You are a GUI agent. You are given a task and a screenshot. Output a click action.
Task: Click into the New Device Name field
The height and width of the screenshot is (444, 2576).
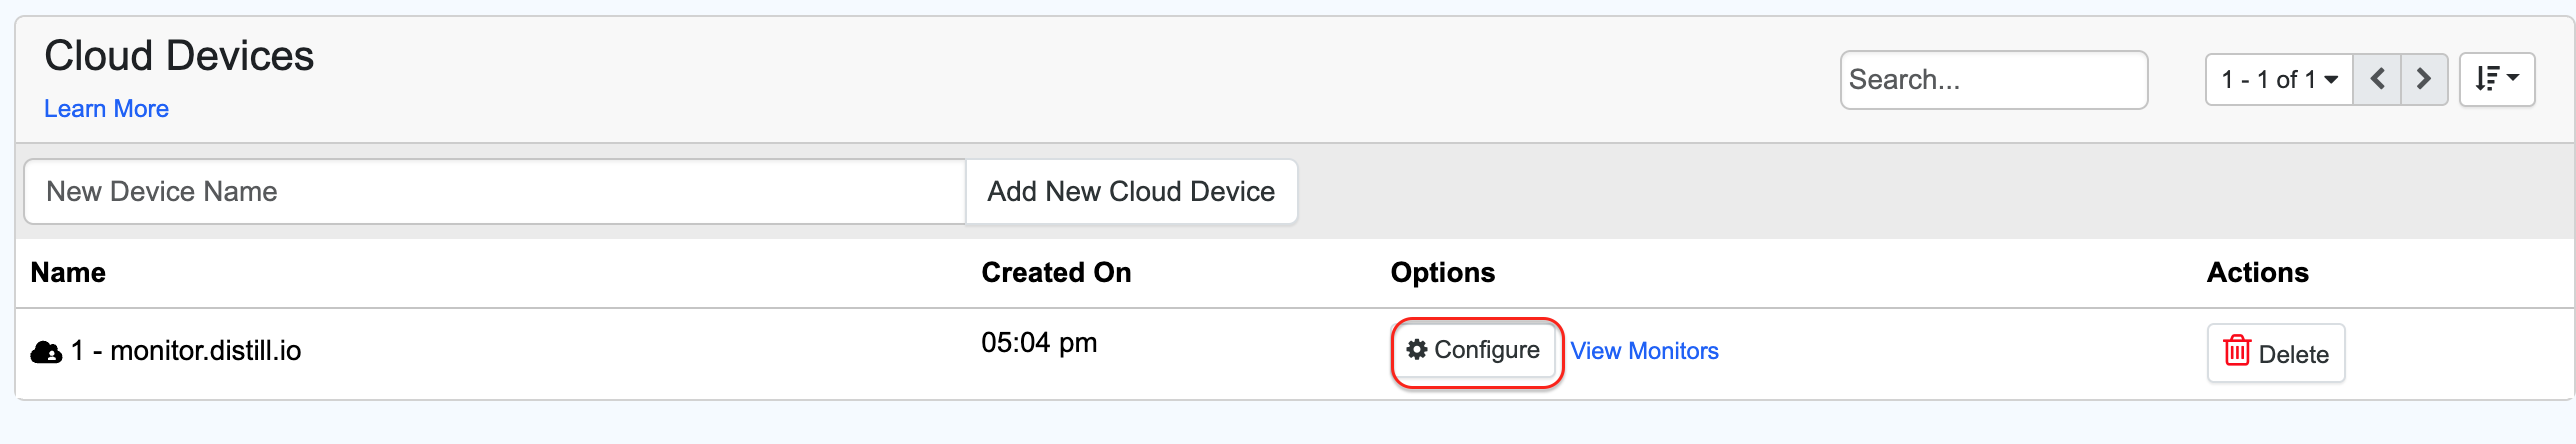click(x=494, y=191)
